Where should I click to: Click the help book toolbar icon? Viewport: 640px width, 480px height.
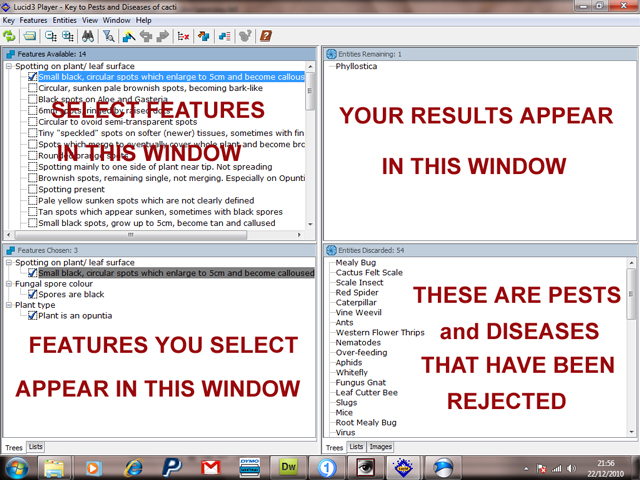(266, 36)
